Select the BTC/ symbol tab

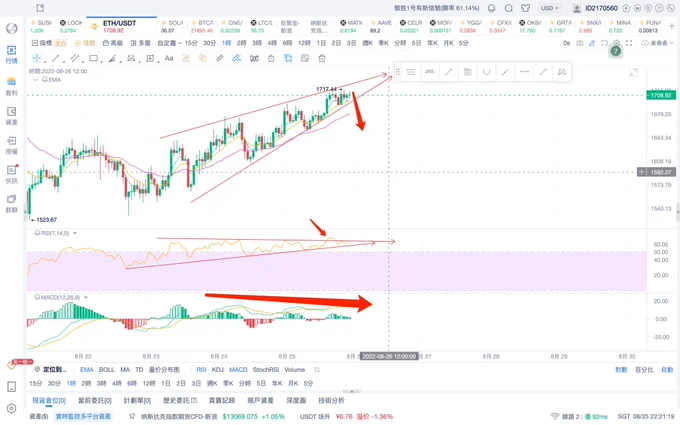pos(202,26)
